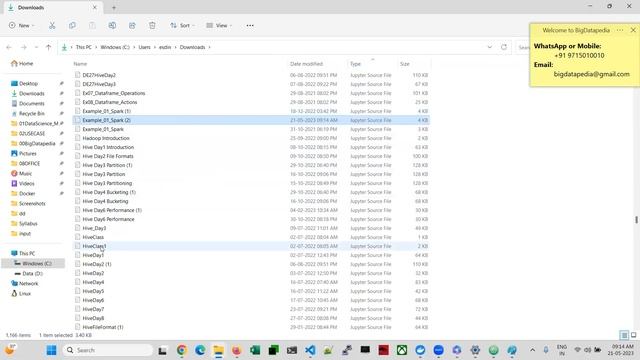
Task: Click the Back navigation arrow
Action: (9, 47)
